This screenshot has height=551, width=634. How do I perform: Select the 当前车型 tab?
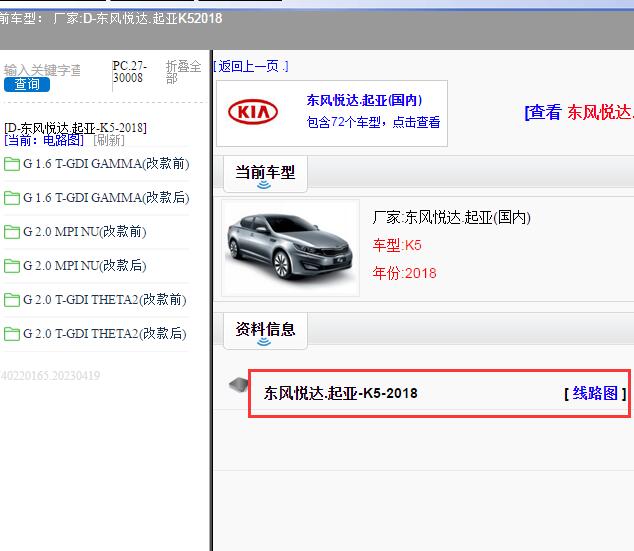click(265, 174)
